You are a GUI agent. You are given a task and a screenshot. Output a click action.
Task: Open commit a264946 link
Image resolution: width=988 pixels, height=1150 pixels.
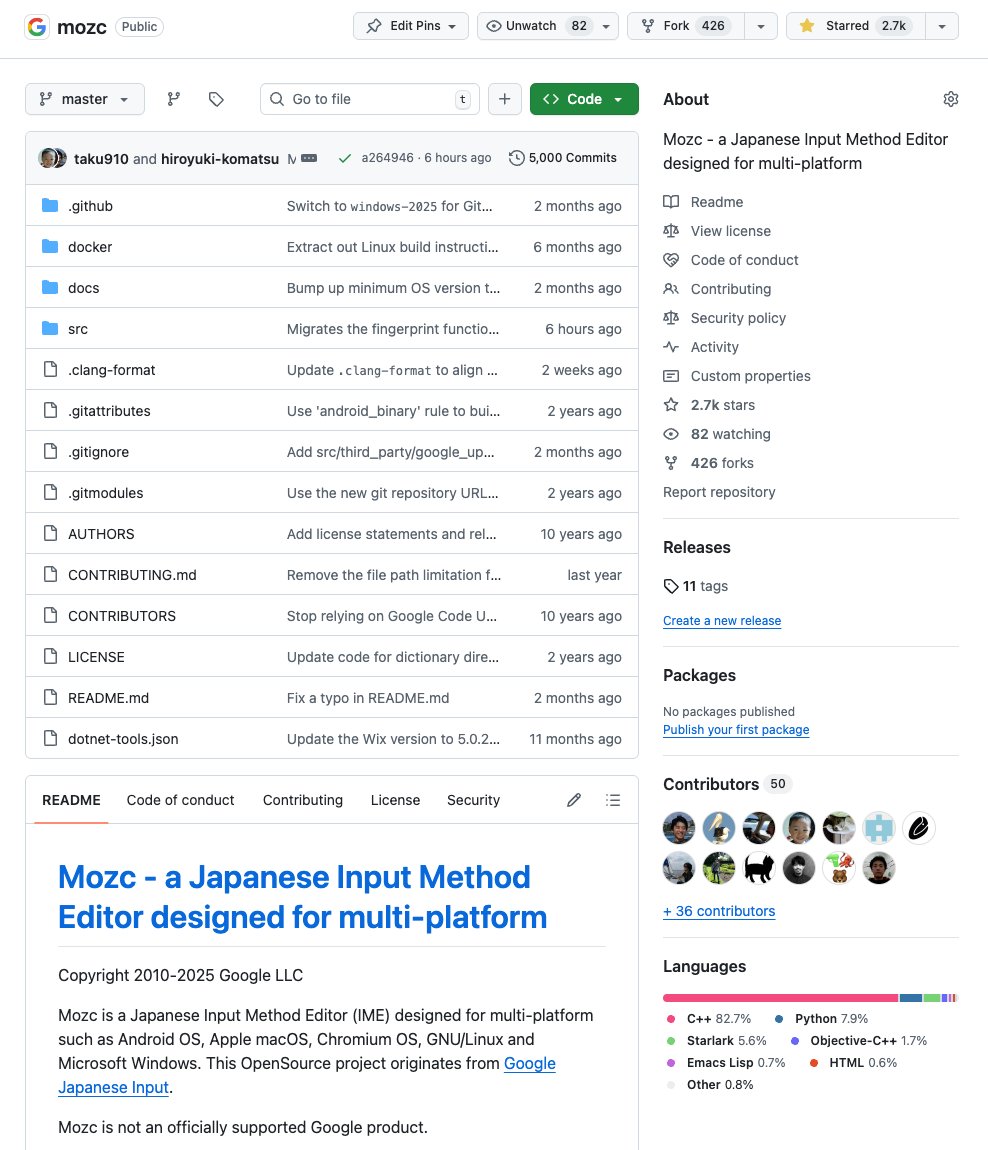(387, 158)
